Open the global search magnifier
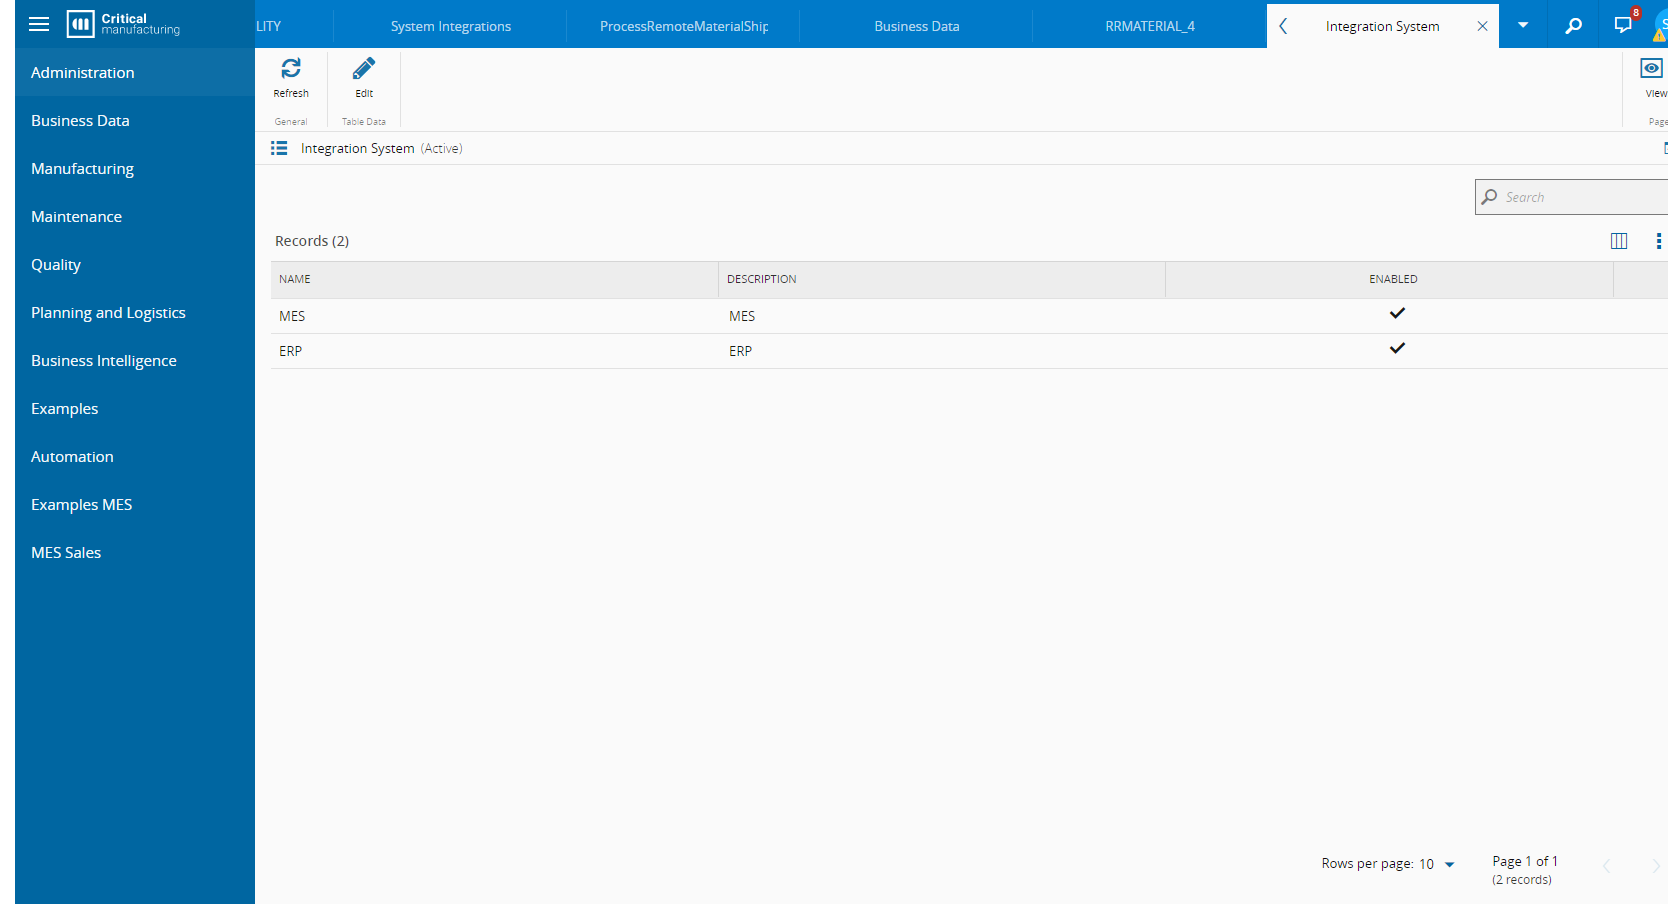The height and width of the screenshot is (904, 1668). (1573, 25)
